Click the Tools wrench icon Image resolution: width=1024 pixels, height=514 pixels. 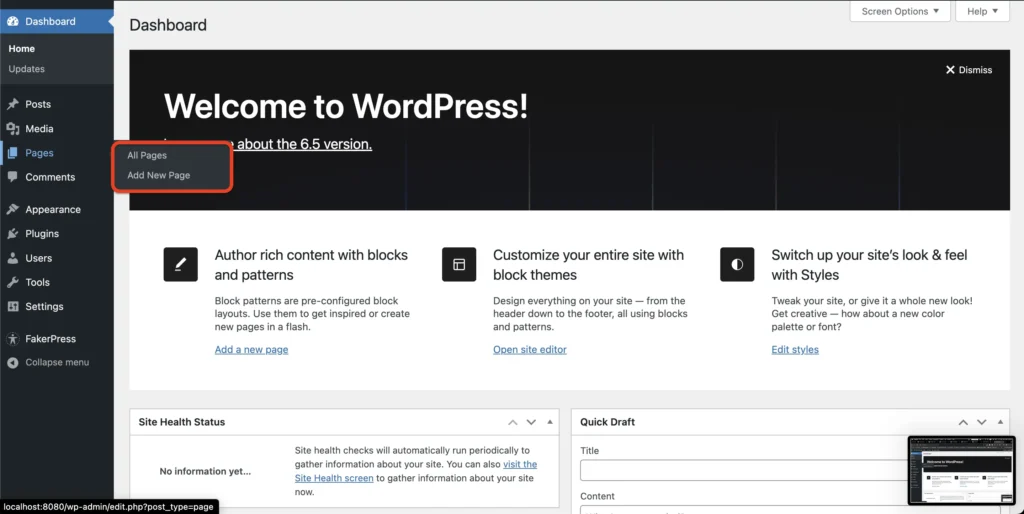(x=12, y=283)
